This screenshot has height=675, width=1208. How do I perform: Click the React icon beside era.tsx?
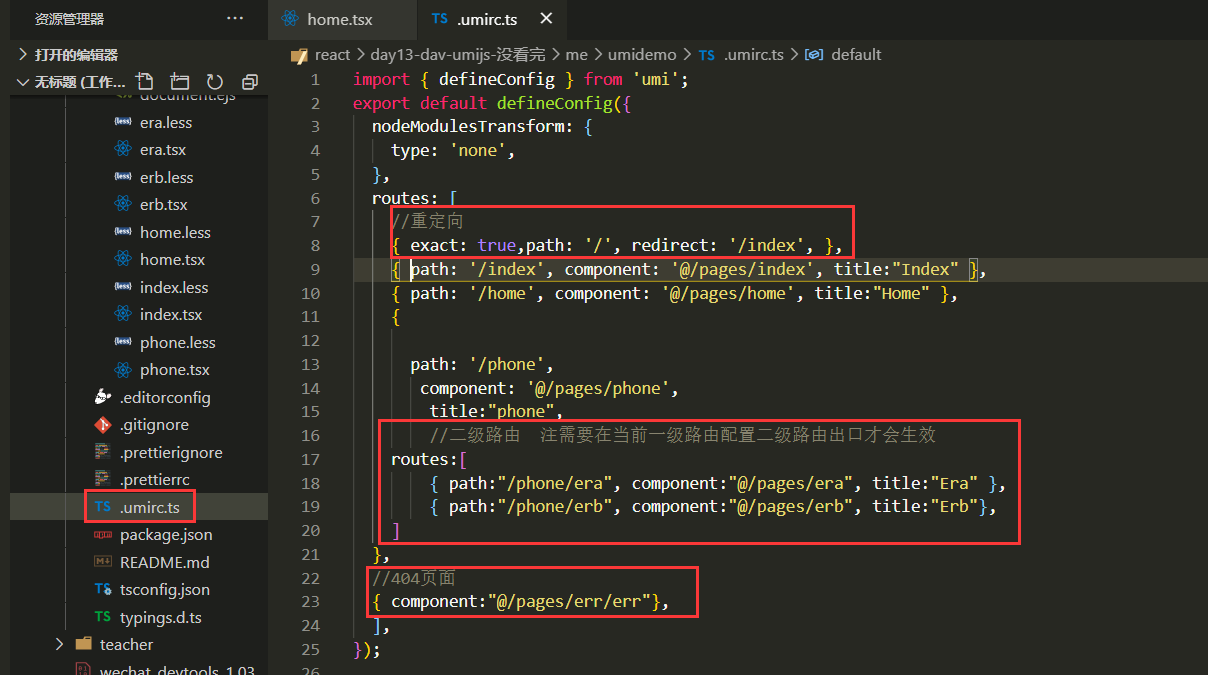coord(123,150)
